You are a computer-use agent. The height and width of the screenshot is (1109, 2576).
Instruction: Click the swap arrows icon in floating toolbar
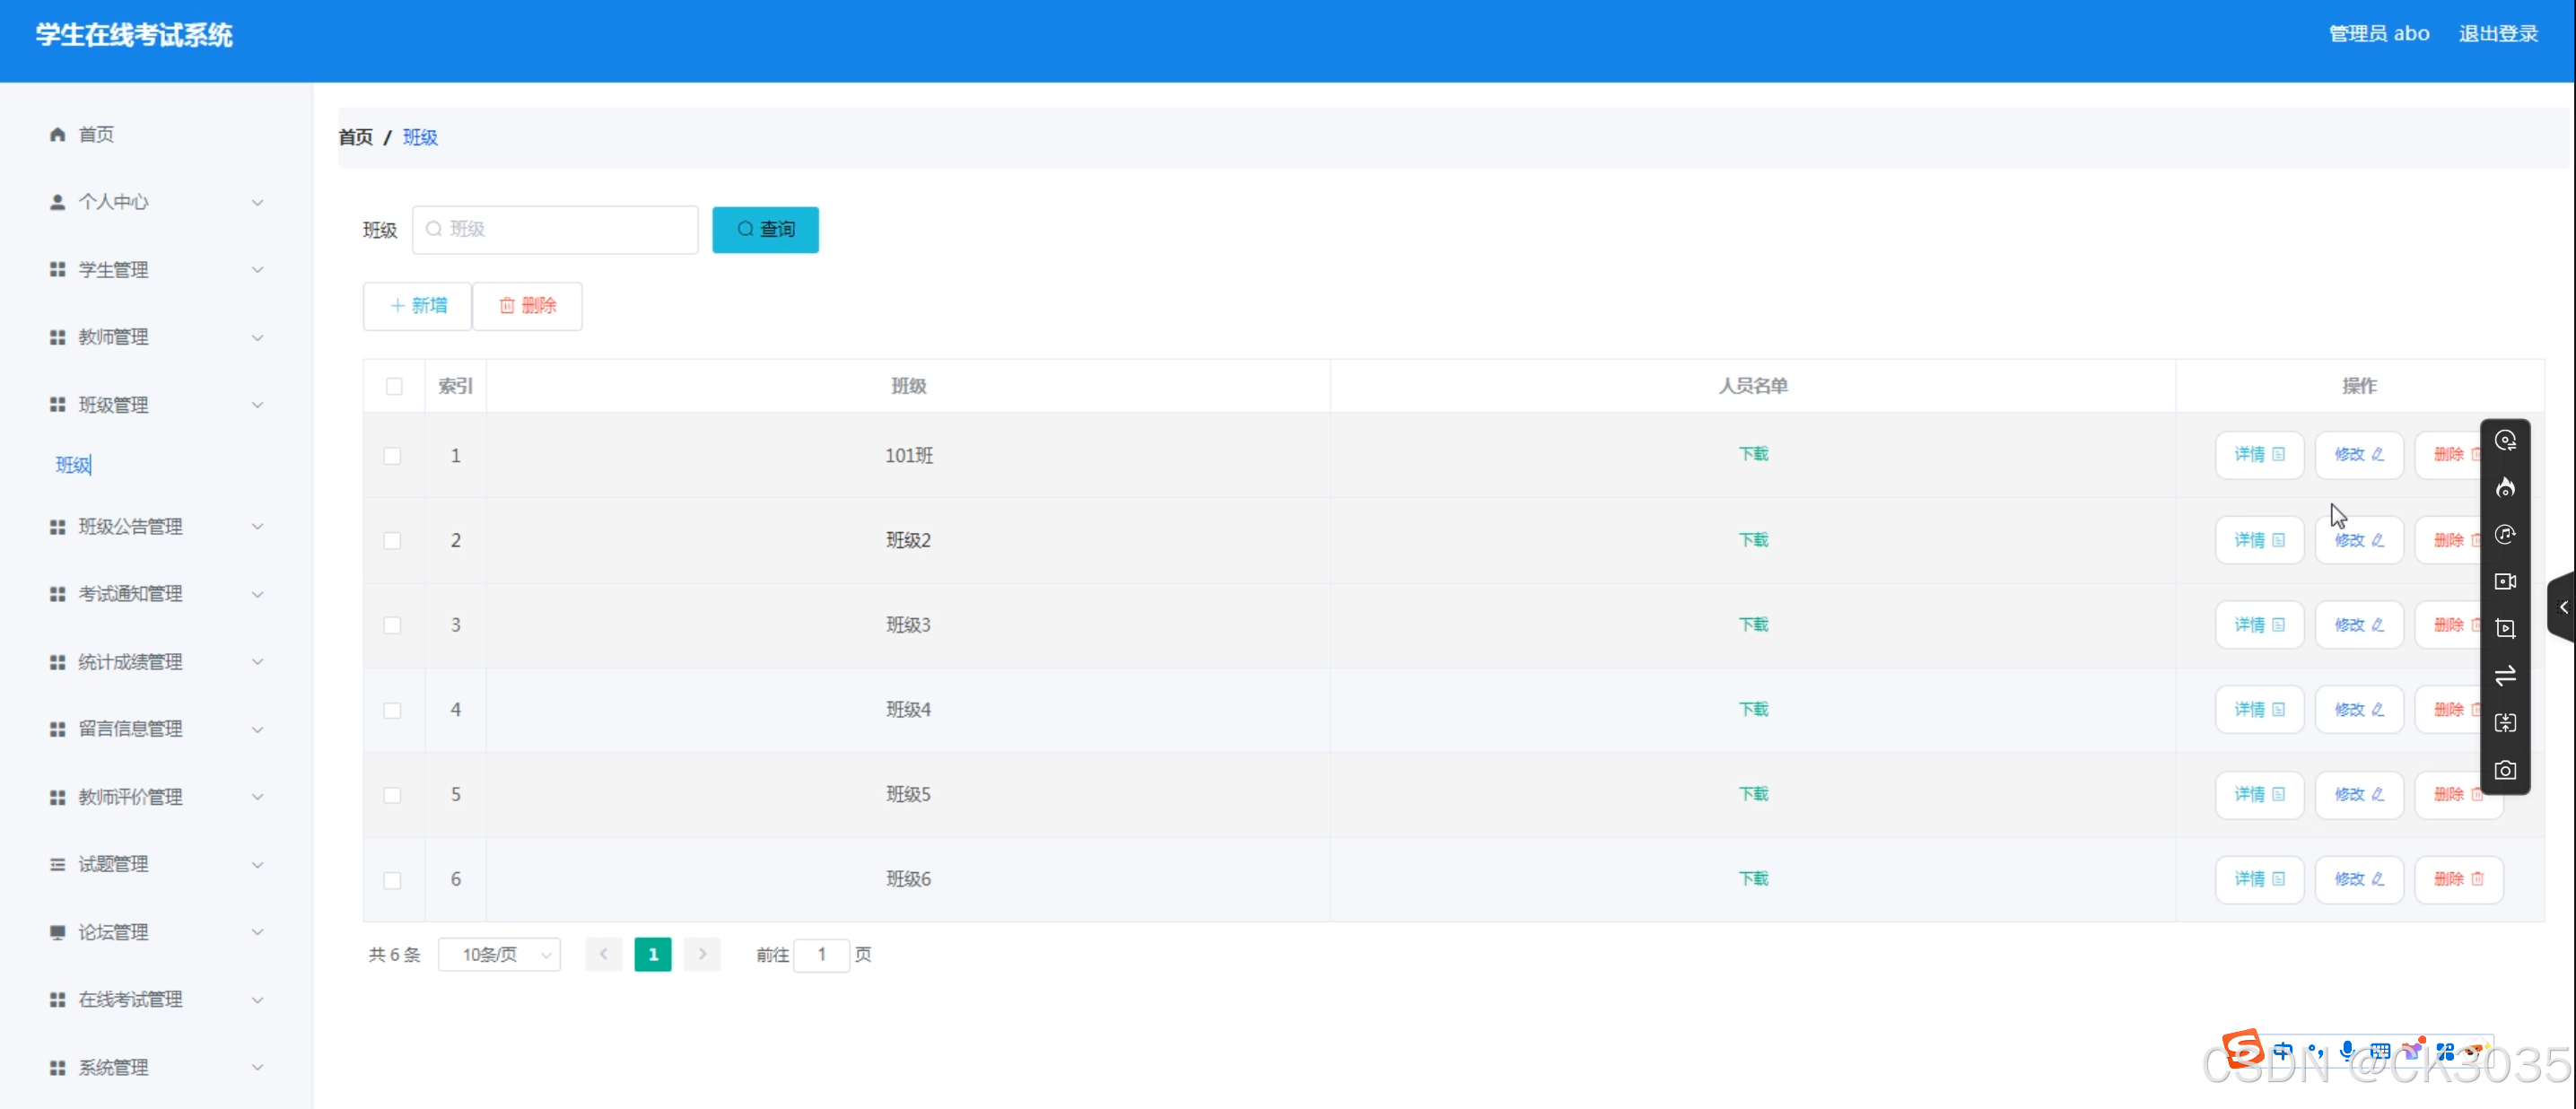[2504, 676]
